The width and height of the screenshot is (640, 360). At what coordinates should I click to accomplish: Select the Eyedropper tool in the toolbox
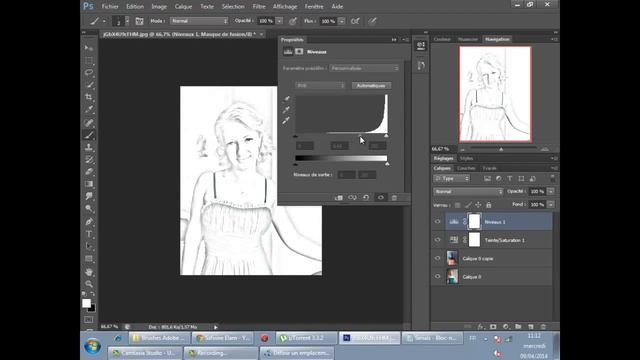[x=89, y=109]
